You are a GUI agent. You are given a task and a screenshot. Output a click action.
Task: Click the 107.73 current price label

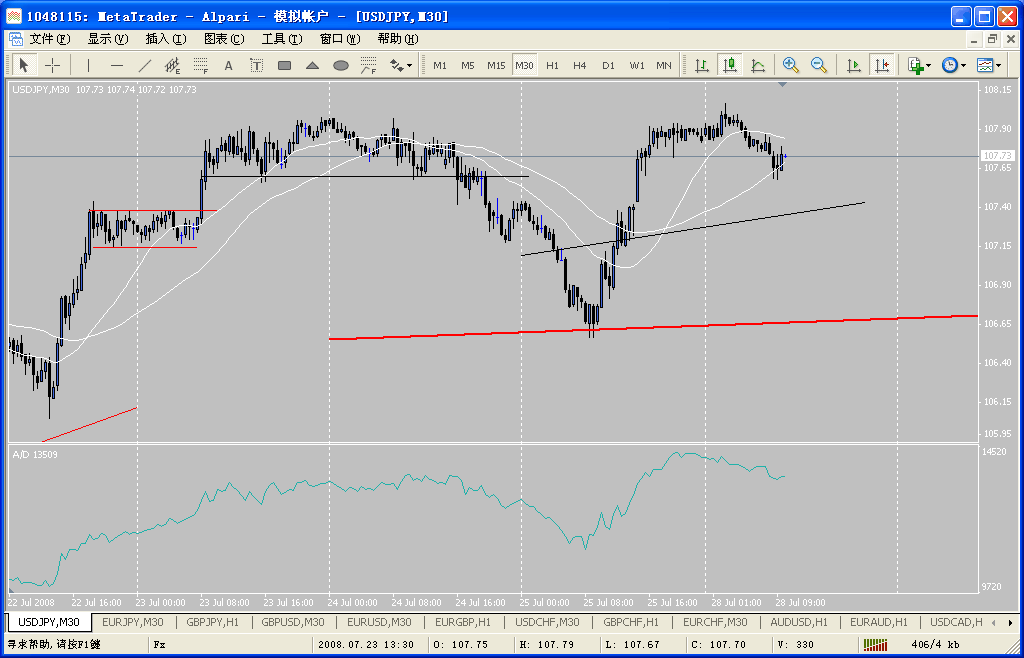tap(997, 155)
